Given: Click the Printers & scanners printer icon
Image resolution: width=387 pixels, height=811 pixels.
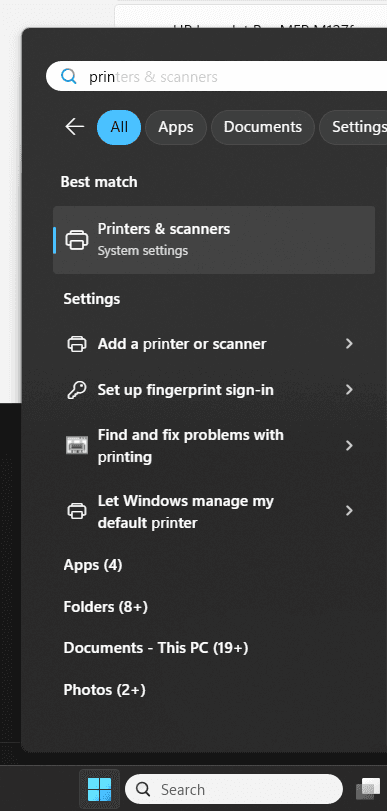Looking at the screenshot, I should click(x=77, y=240).
